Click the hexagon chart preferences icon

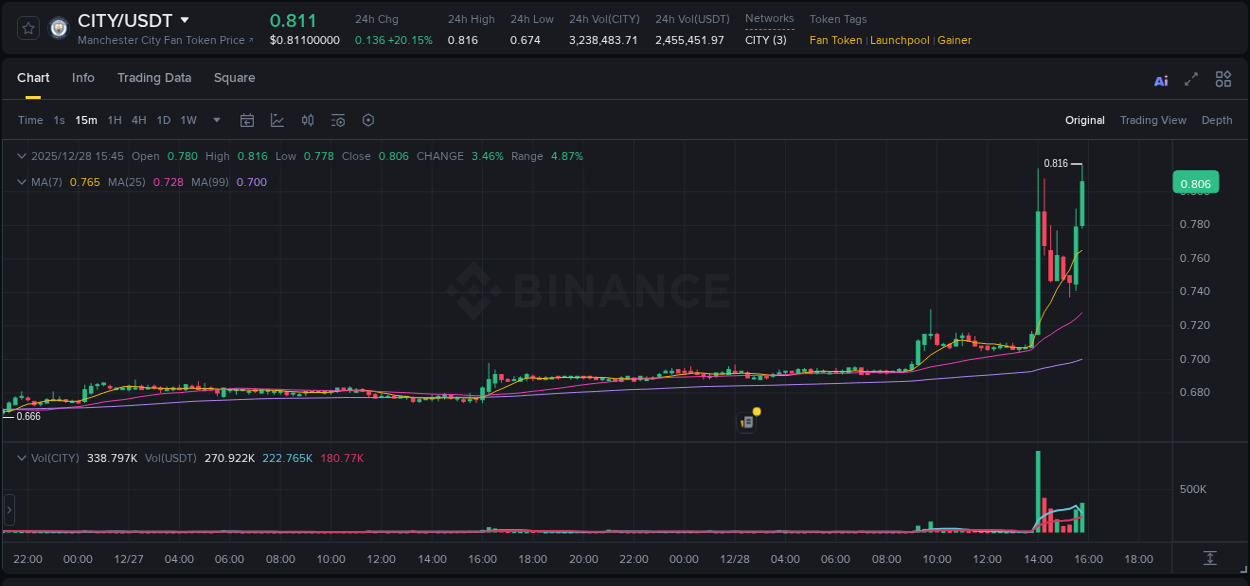368,120
